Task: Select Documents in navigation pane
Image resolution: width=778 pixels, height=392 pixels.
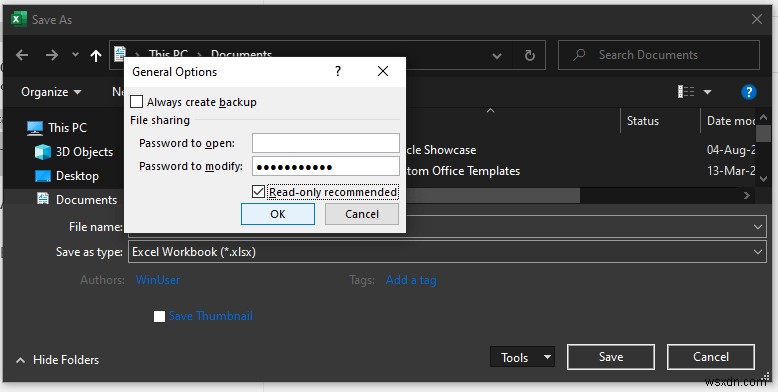Action: pyautogui.click(x=77, y=199)
